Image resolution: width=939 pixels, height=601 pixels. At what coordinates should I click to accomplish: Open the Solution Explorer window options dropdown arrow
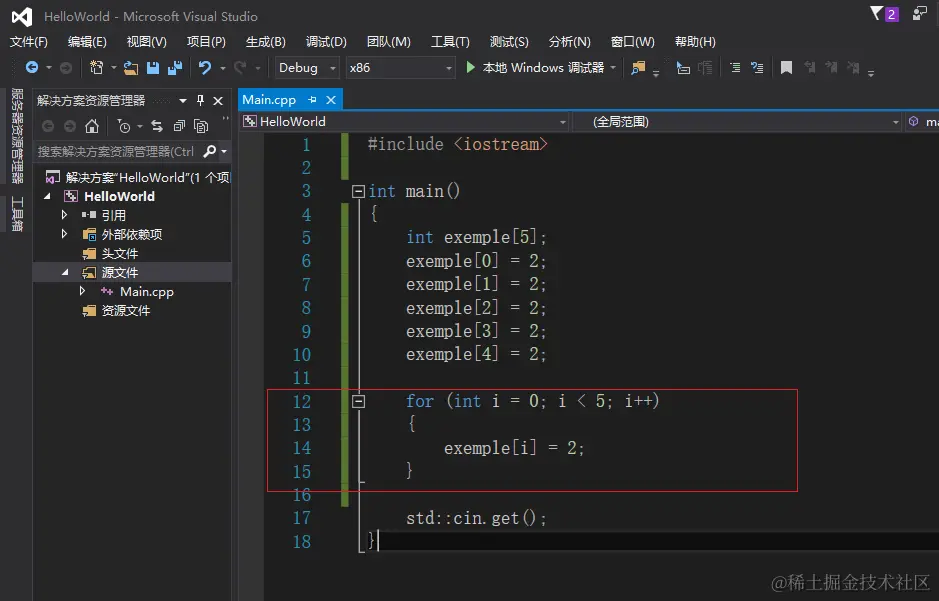[183, 101]
